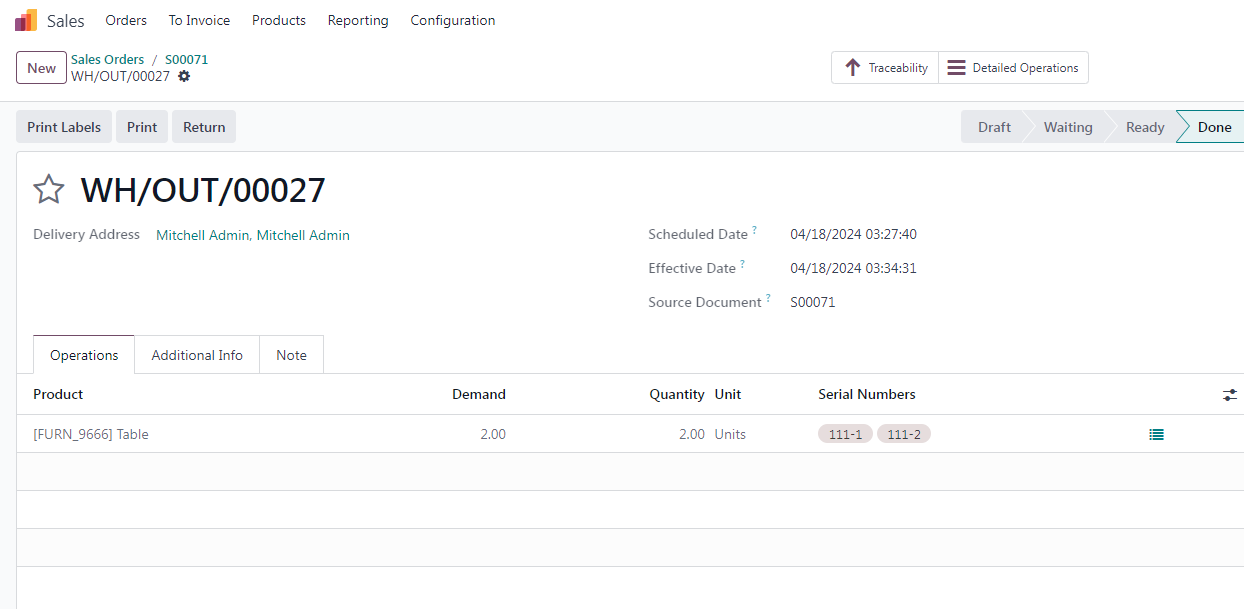
Task: Click the WH/OUT/00027 record title
Action: pos(203,190)
